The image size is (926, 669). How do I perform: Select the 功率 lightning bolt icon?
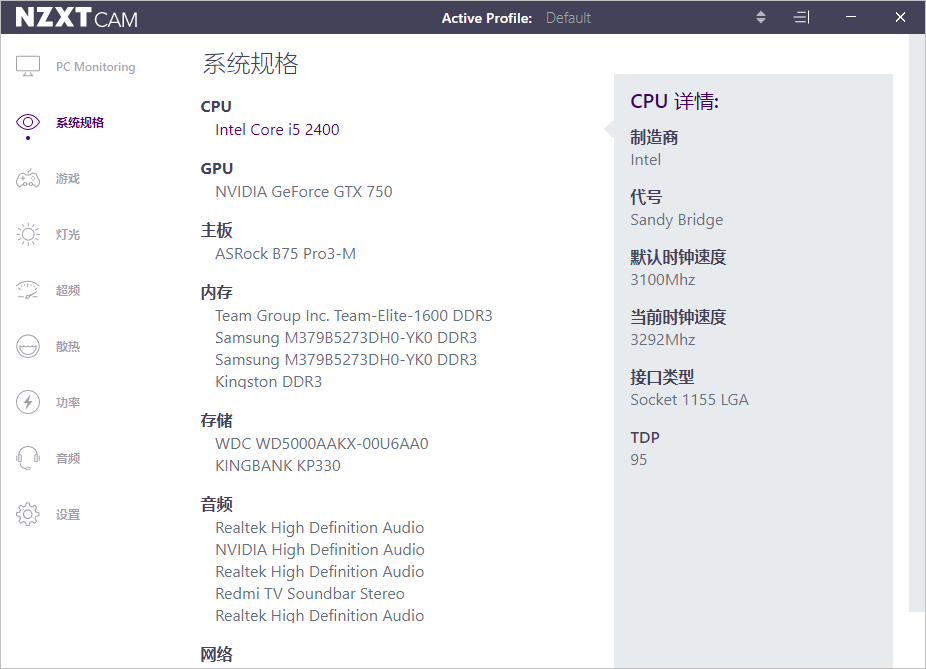(x=28, y=403)
